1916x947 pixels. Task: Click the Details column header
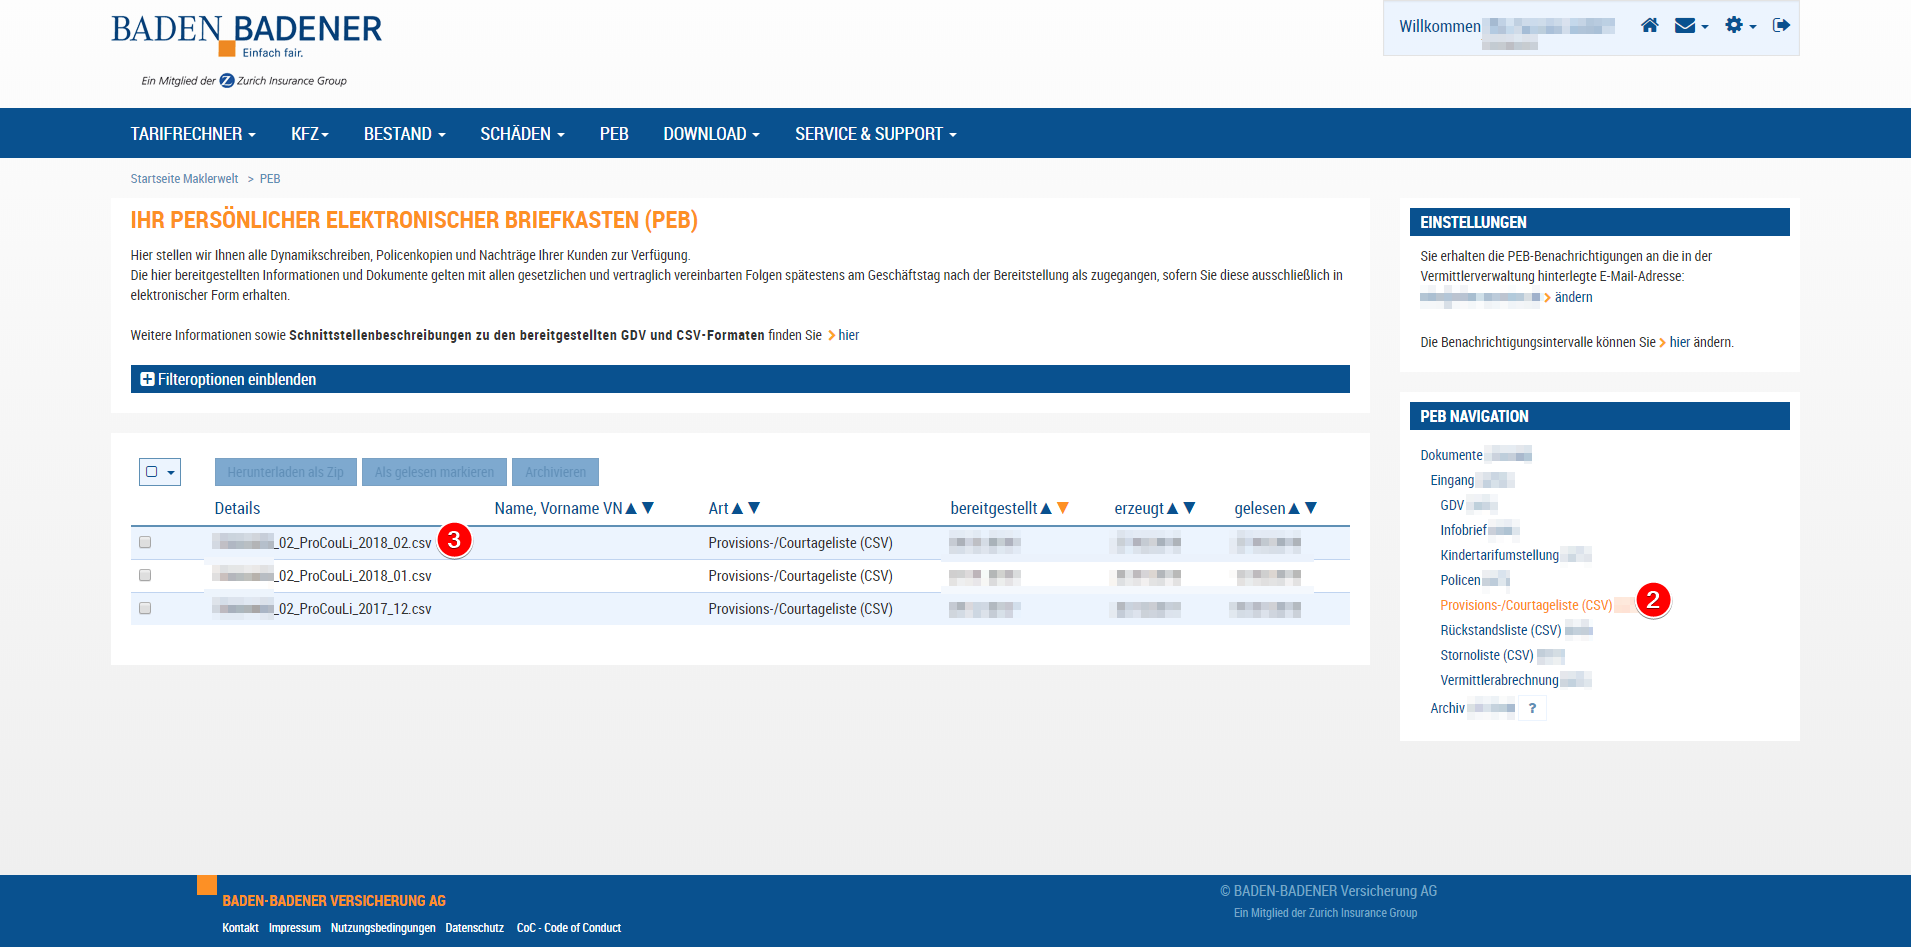237,508
